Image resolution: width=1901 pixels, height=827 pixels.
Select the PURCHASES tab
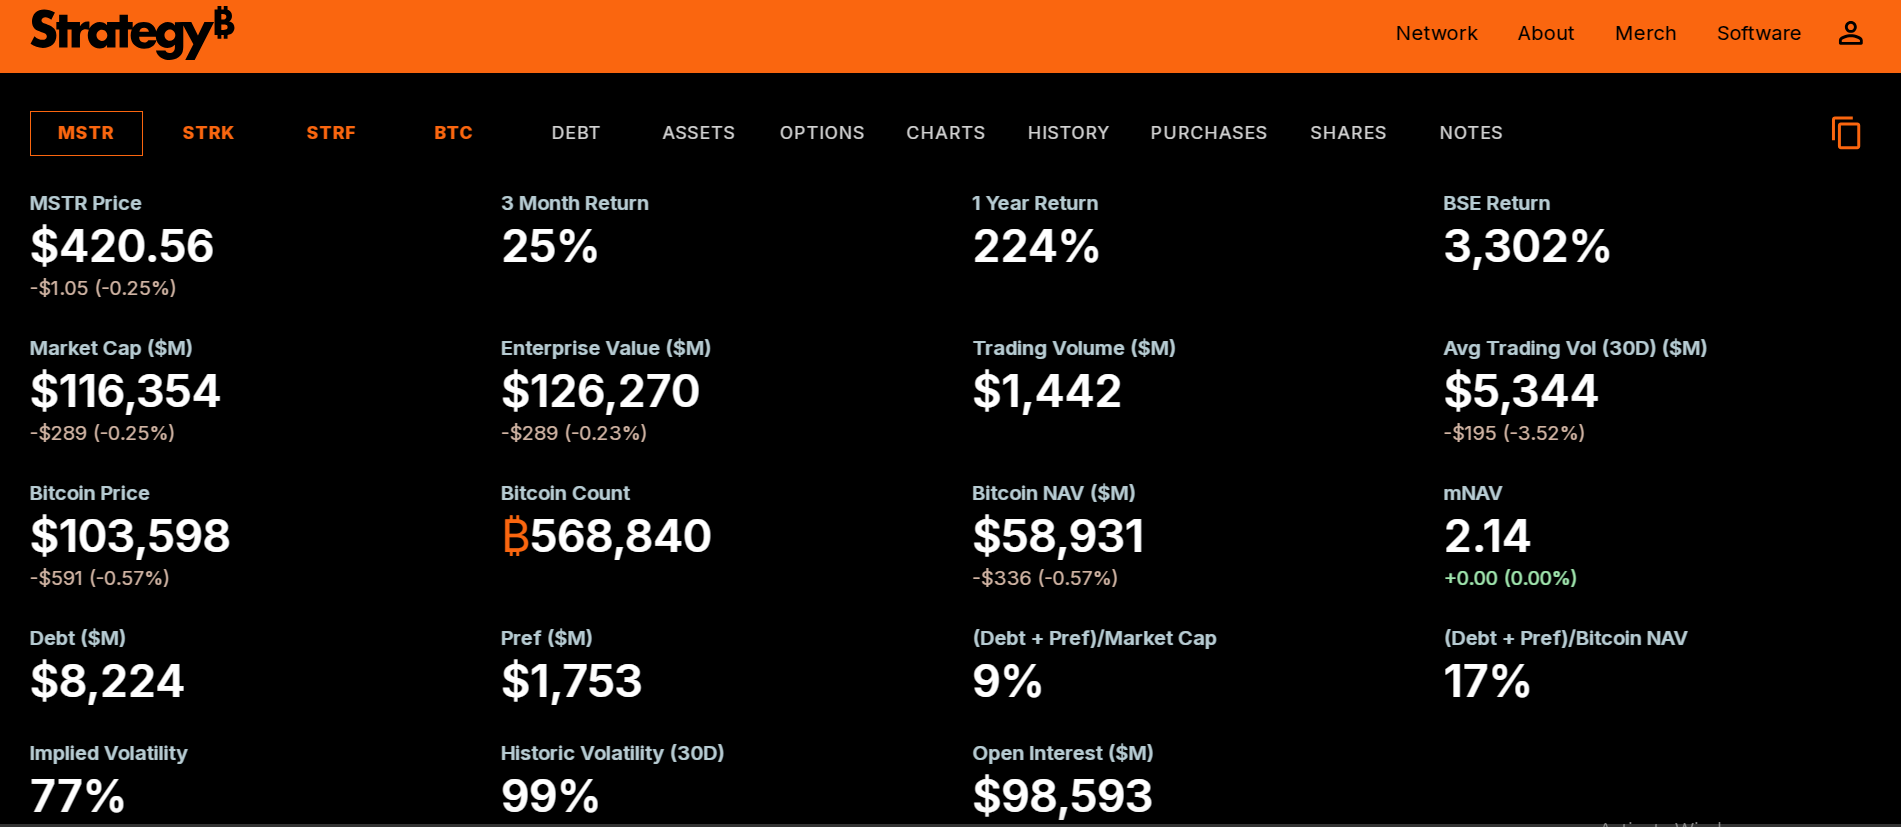[x=1208, y=133]
